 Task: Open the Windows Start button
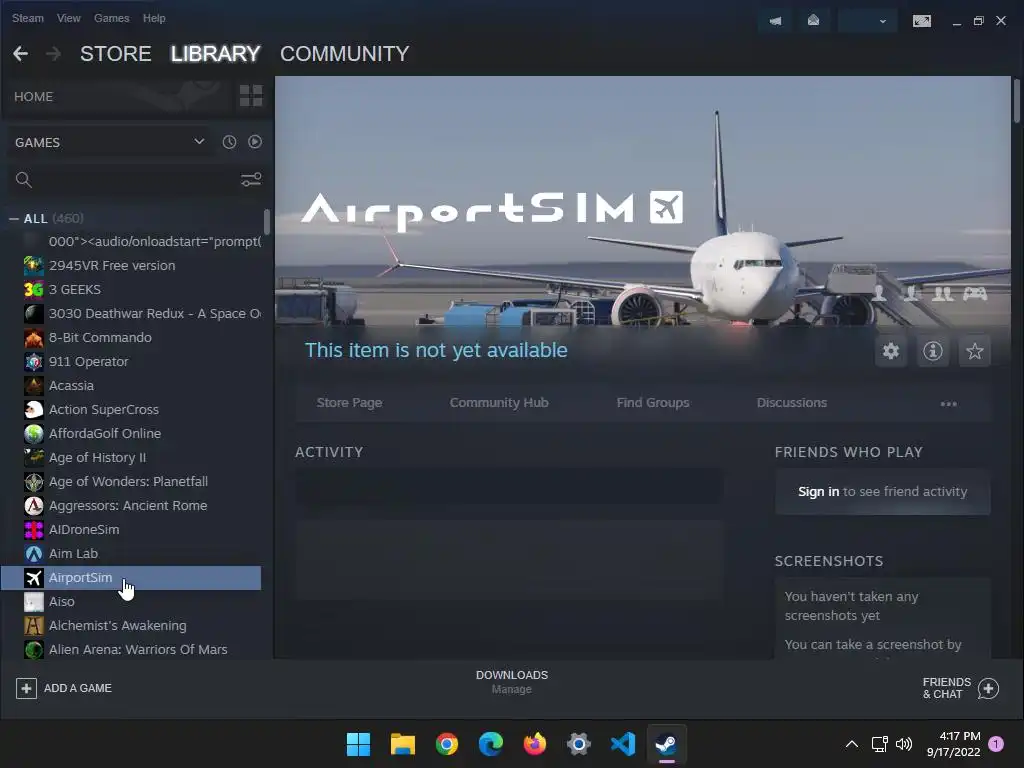click(x=358, y=744)
